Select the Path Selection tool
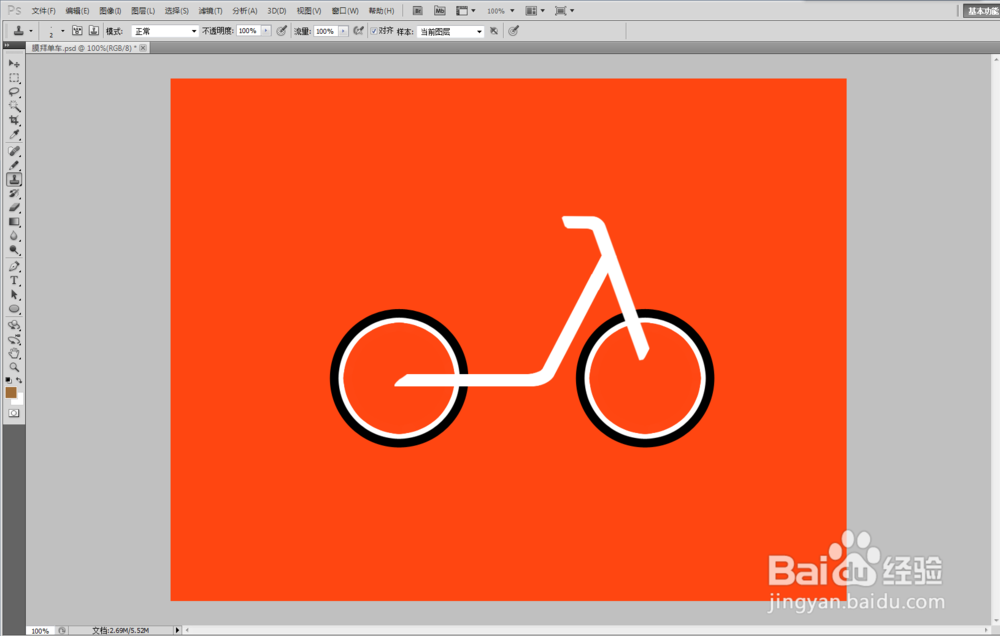 pyautogui.click(x=14, y=295)
